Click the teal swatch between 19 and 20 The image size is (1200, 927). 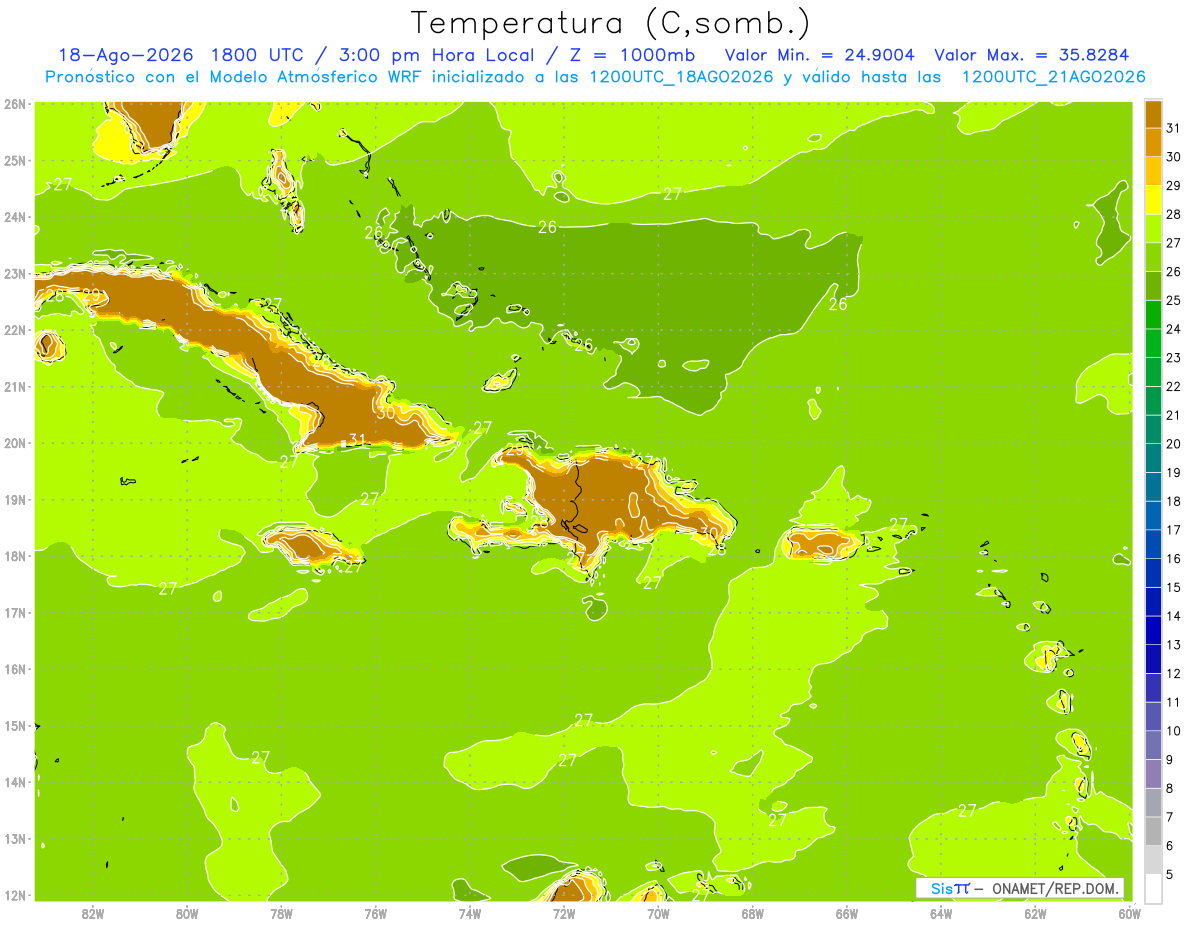[1153, 458]
